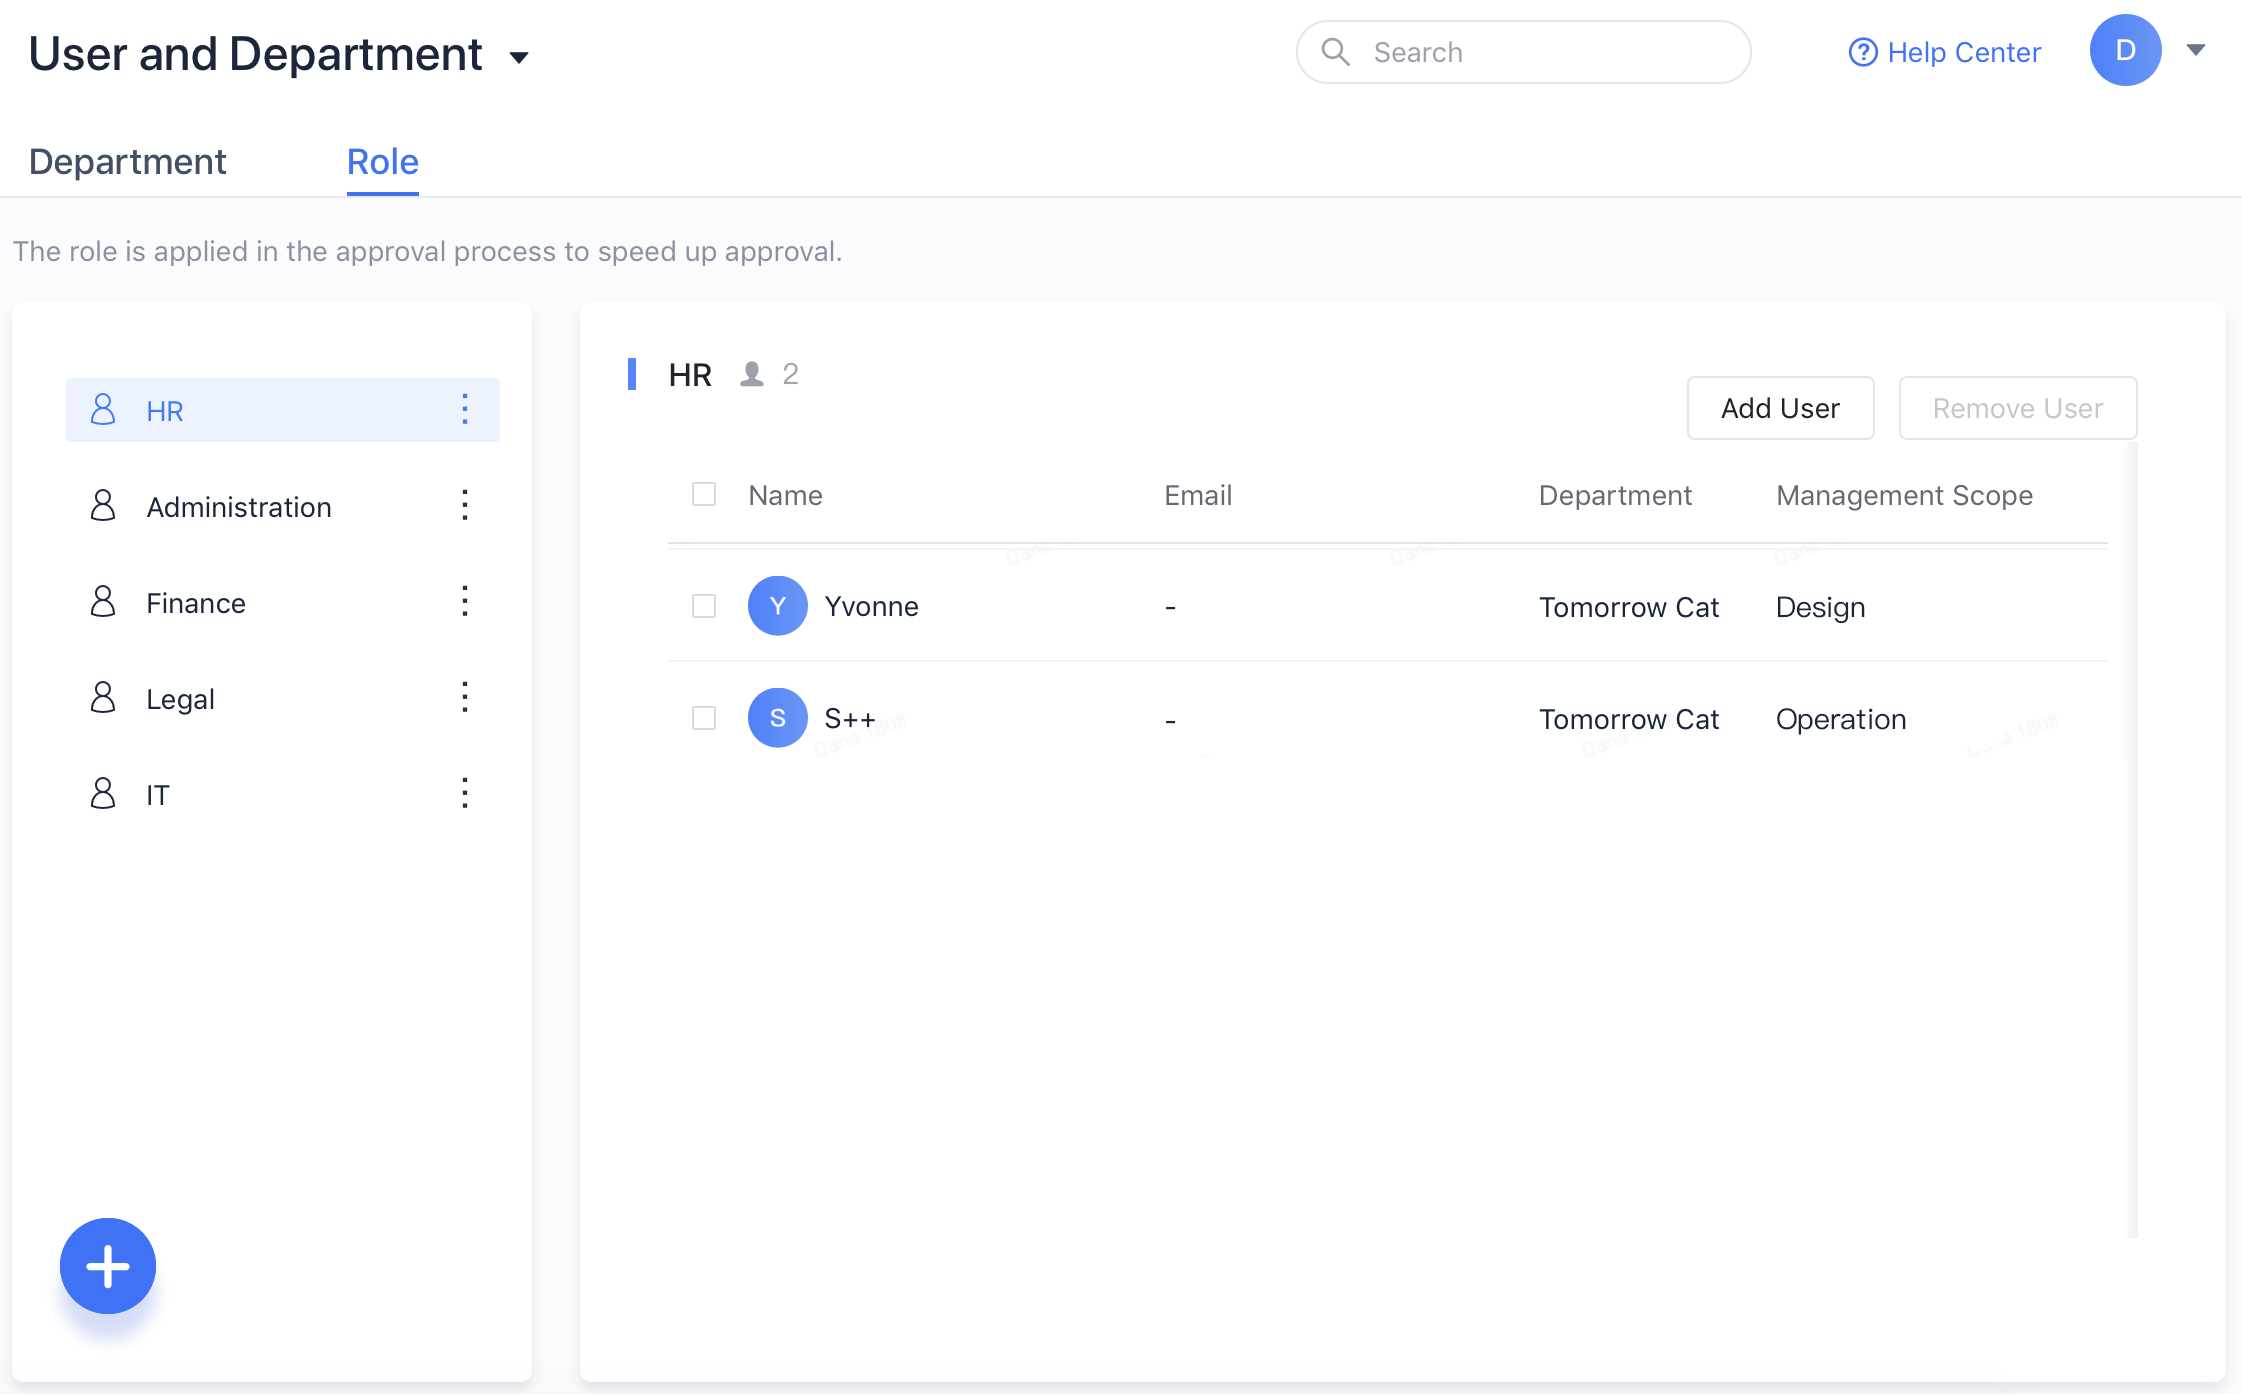Open three-dot menu for HR role
The image size is (2242, 1394).
click(x=465, y=409)
